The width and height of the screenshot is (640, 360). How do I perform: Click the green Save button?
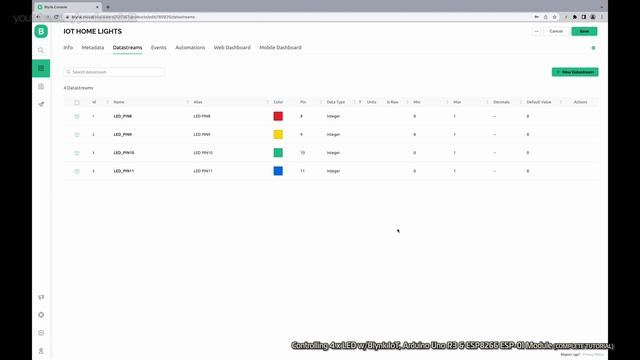tap(584, 31)
